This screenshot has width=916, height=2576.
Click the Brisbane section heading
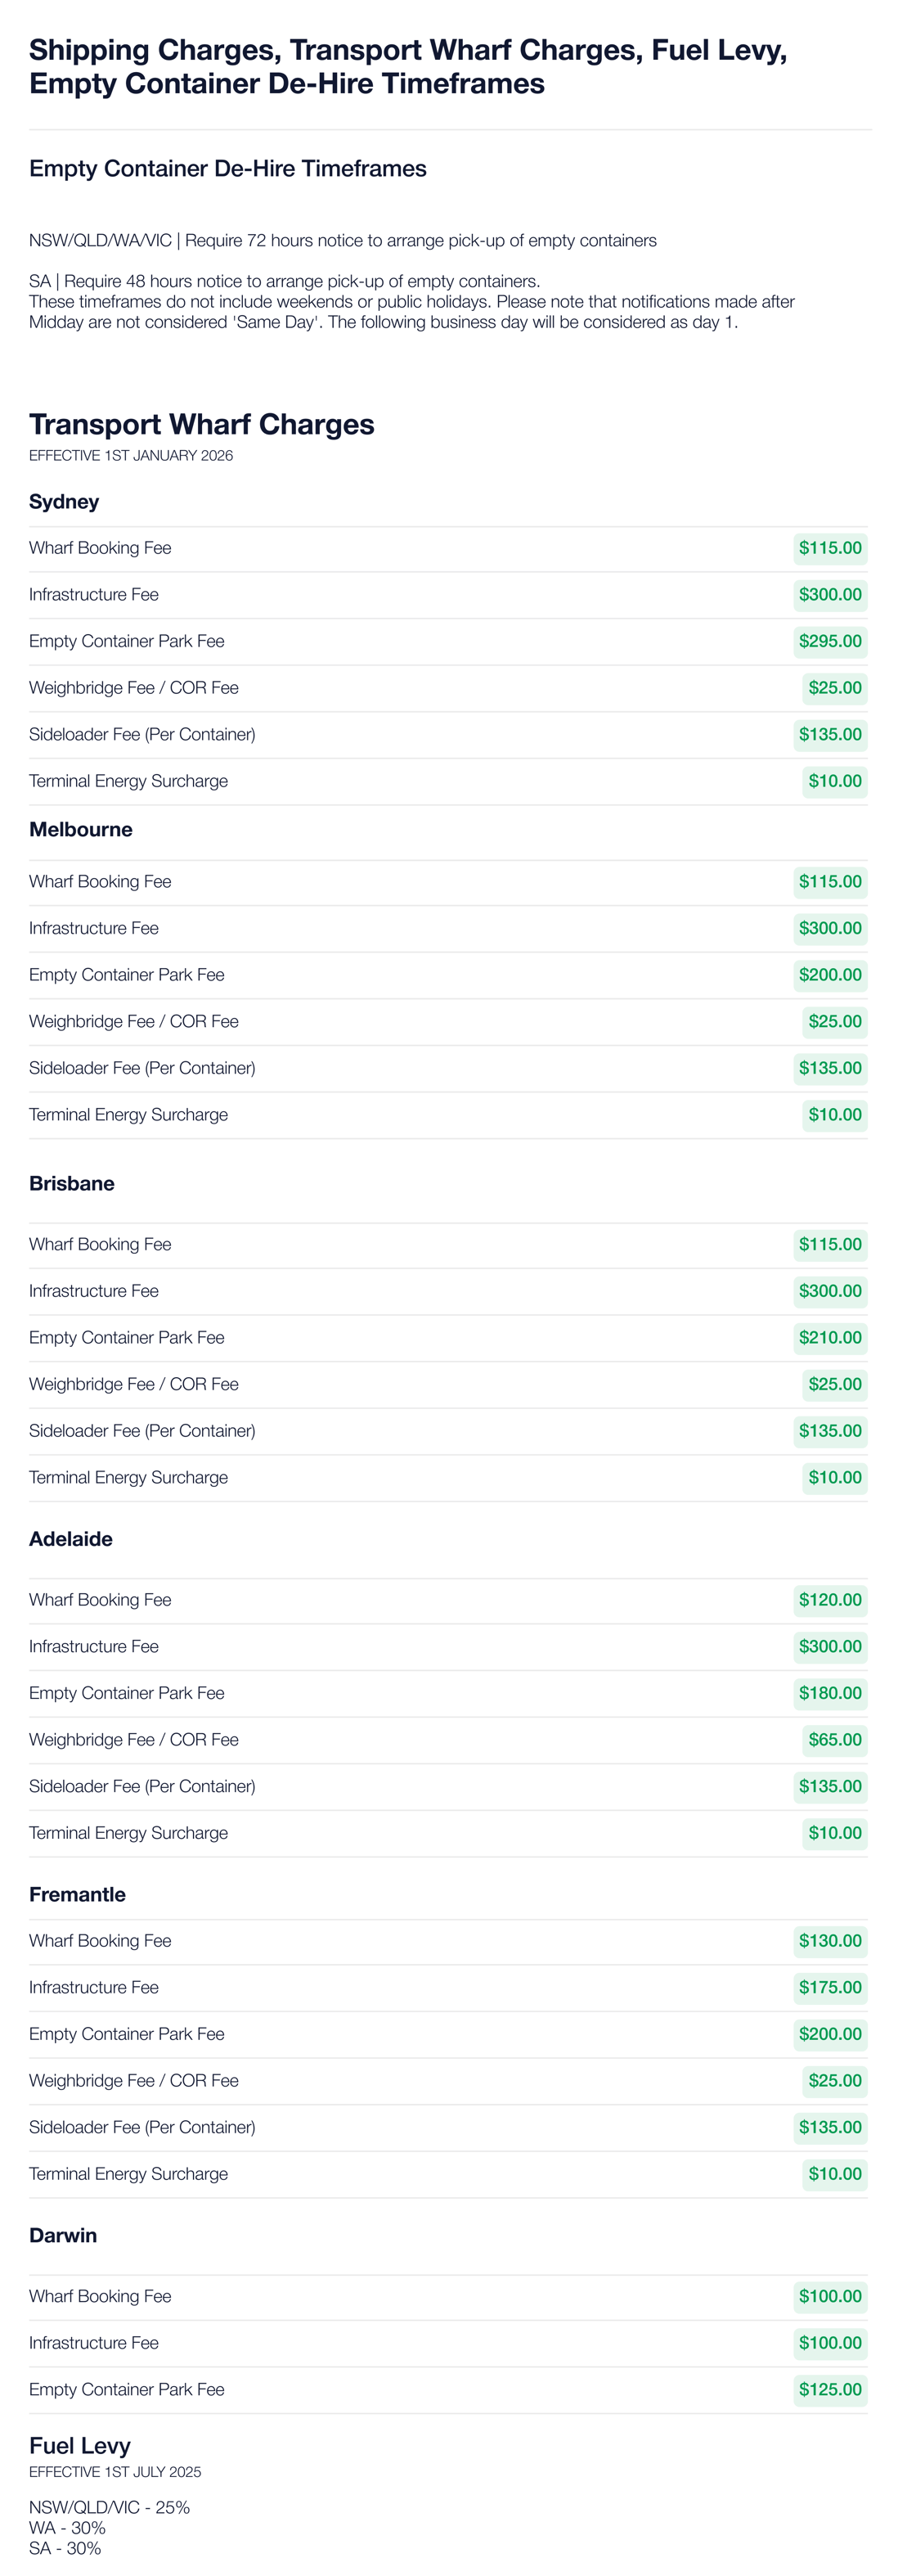pos(71,1183)
